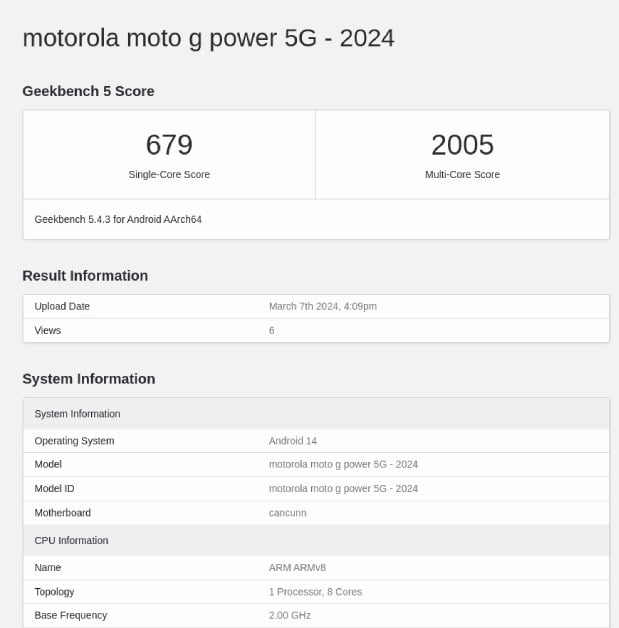This screenshot has width=619, height=628.
Task: Select the Android 14 value
Action: point(293,441)
